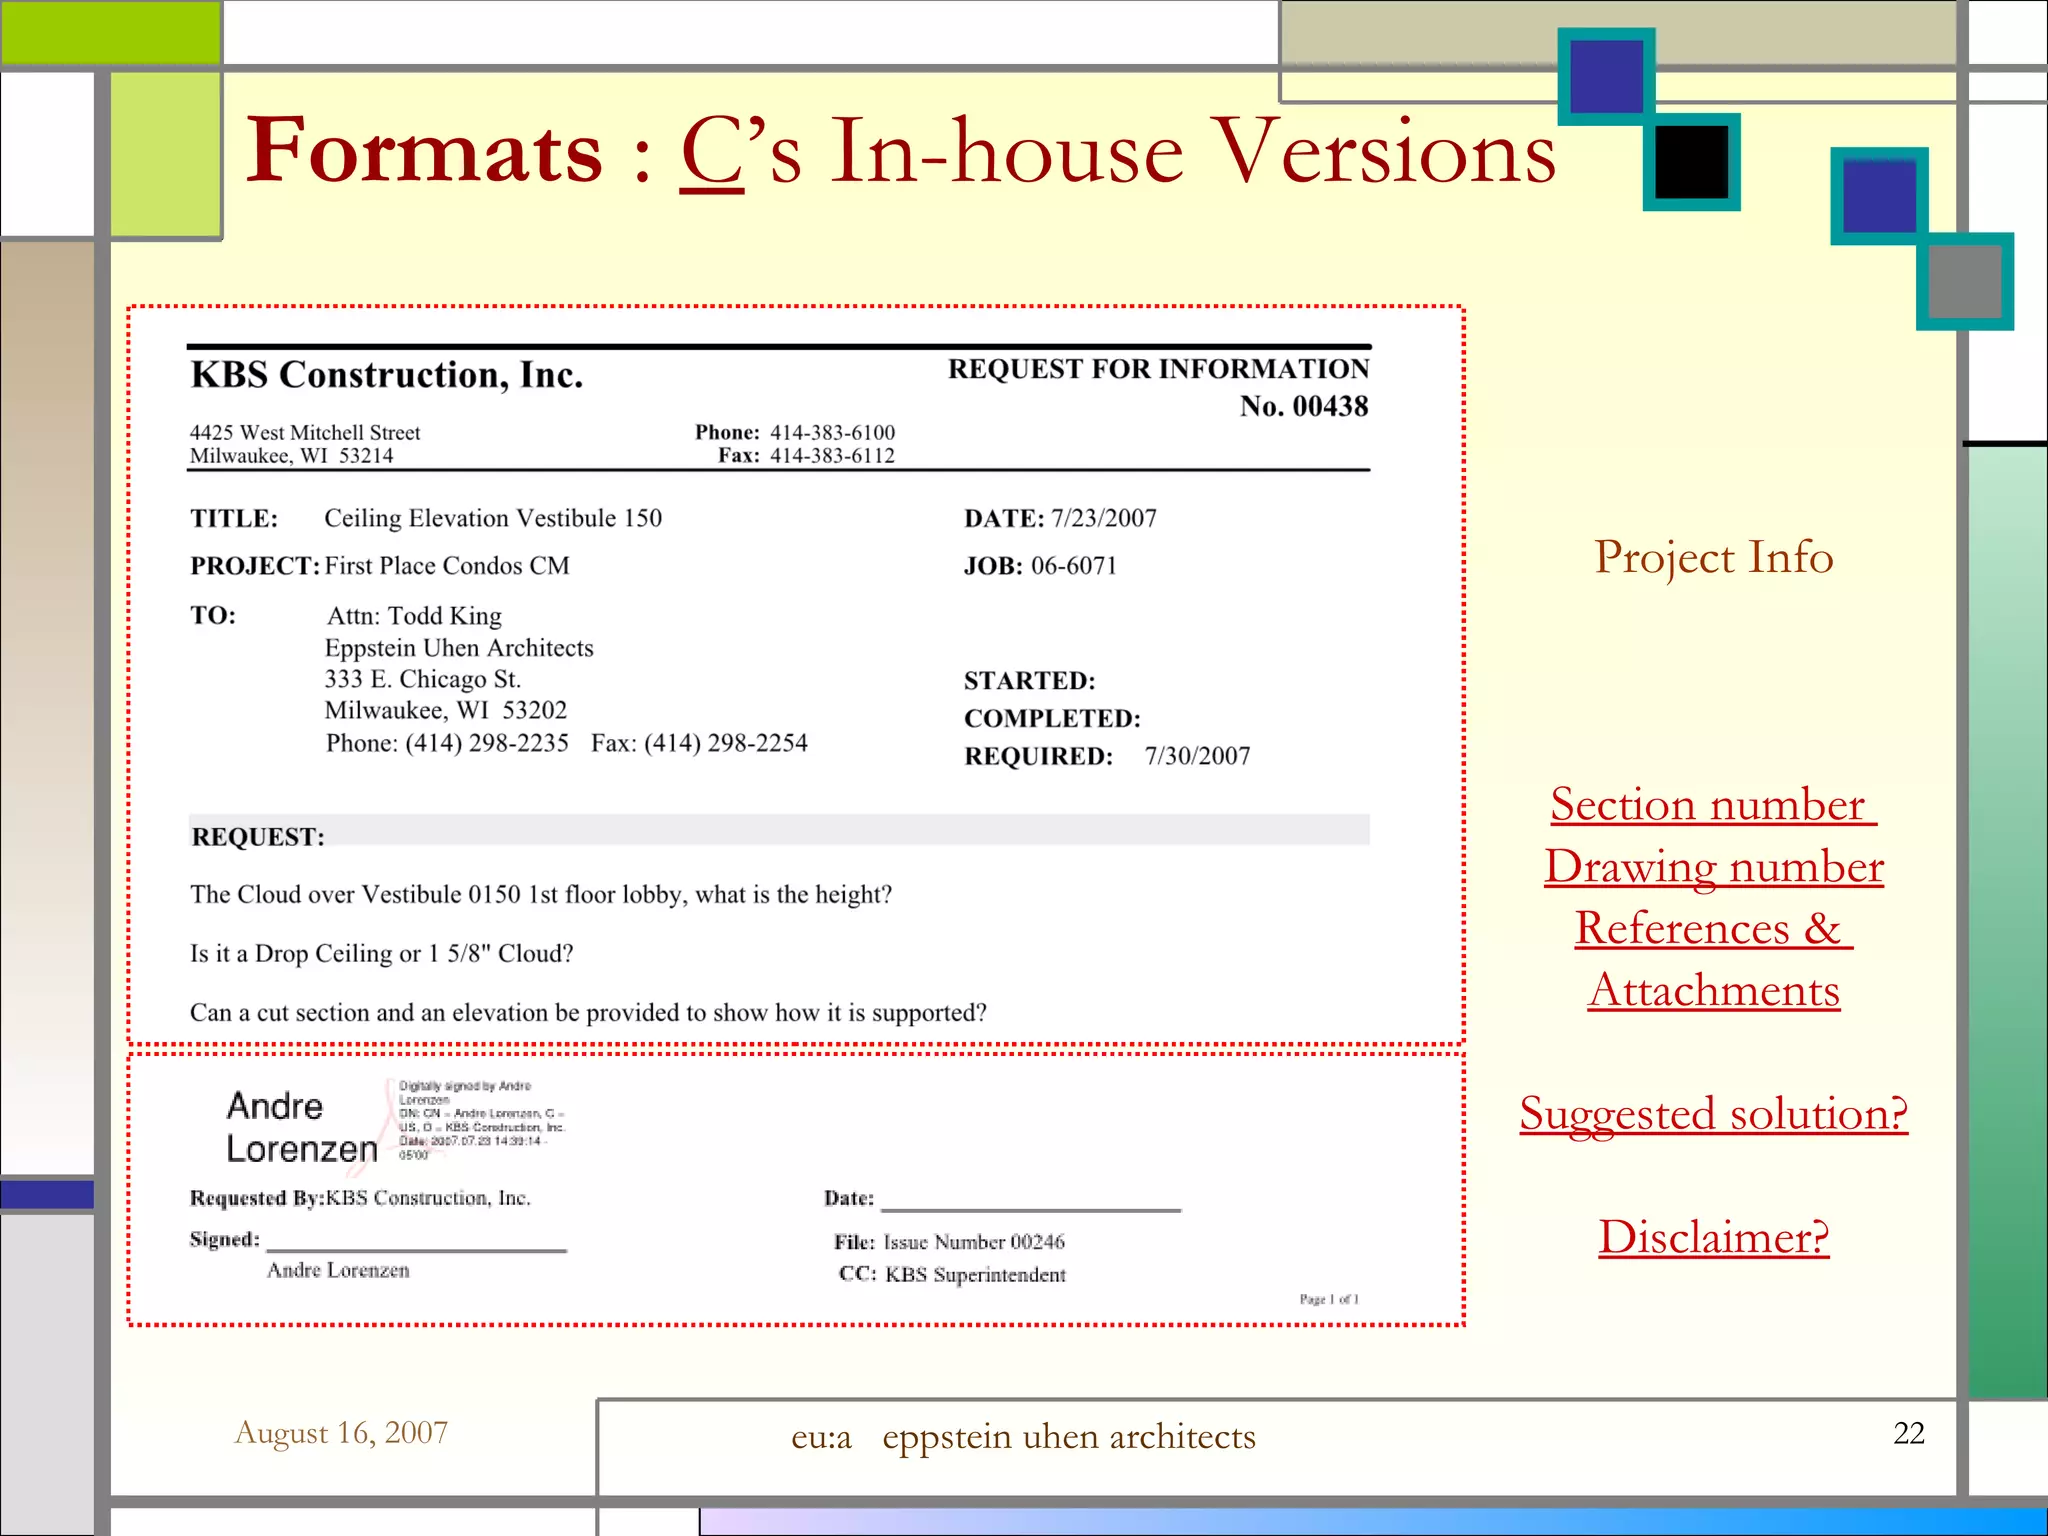2048x1536 pixels.
Task: Select required date '7/30/2007'
Action: 1198,756
